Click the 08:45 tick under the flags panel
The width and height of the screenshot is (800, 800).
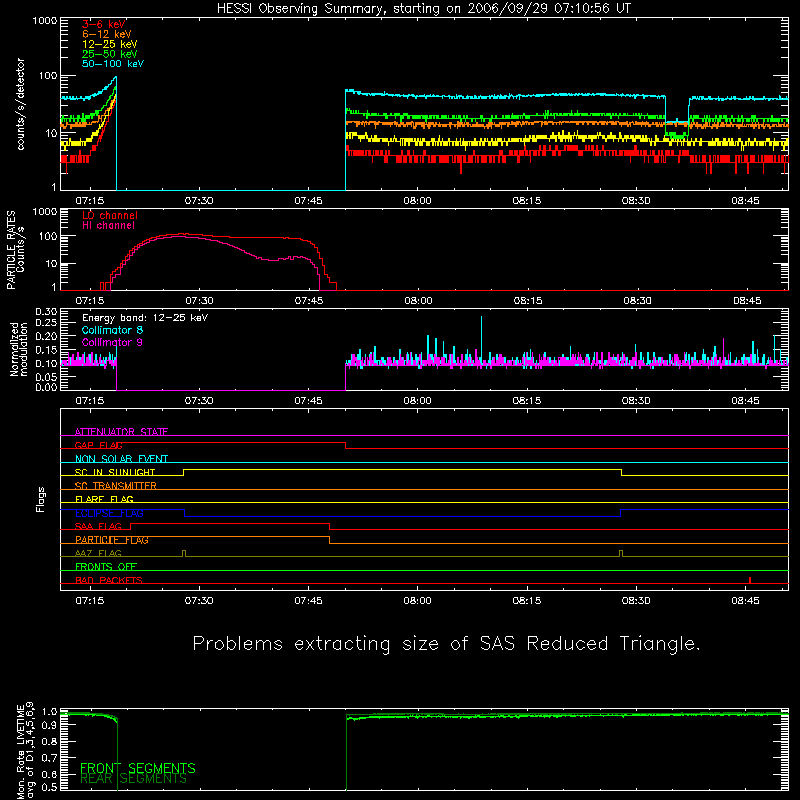(745, 601)
